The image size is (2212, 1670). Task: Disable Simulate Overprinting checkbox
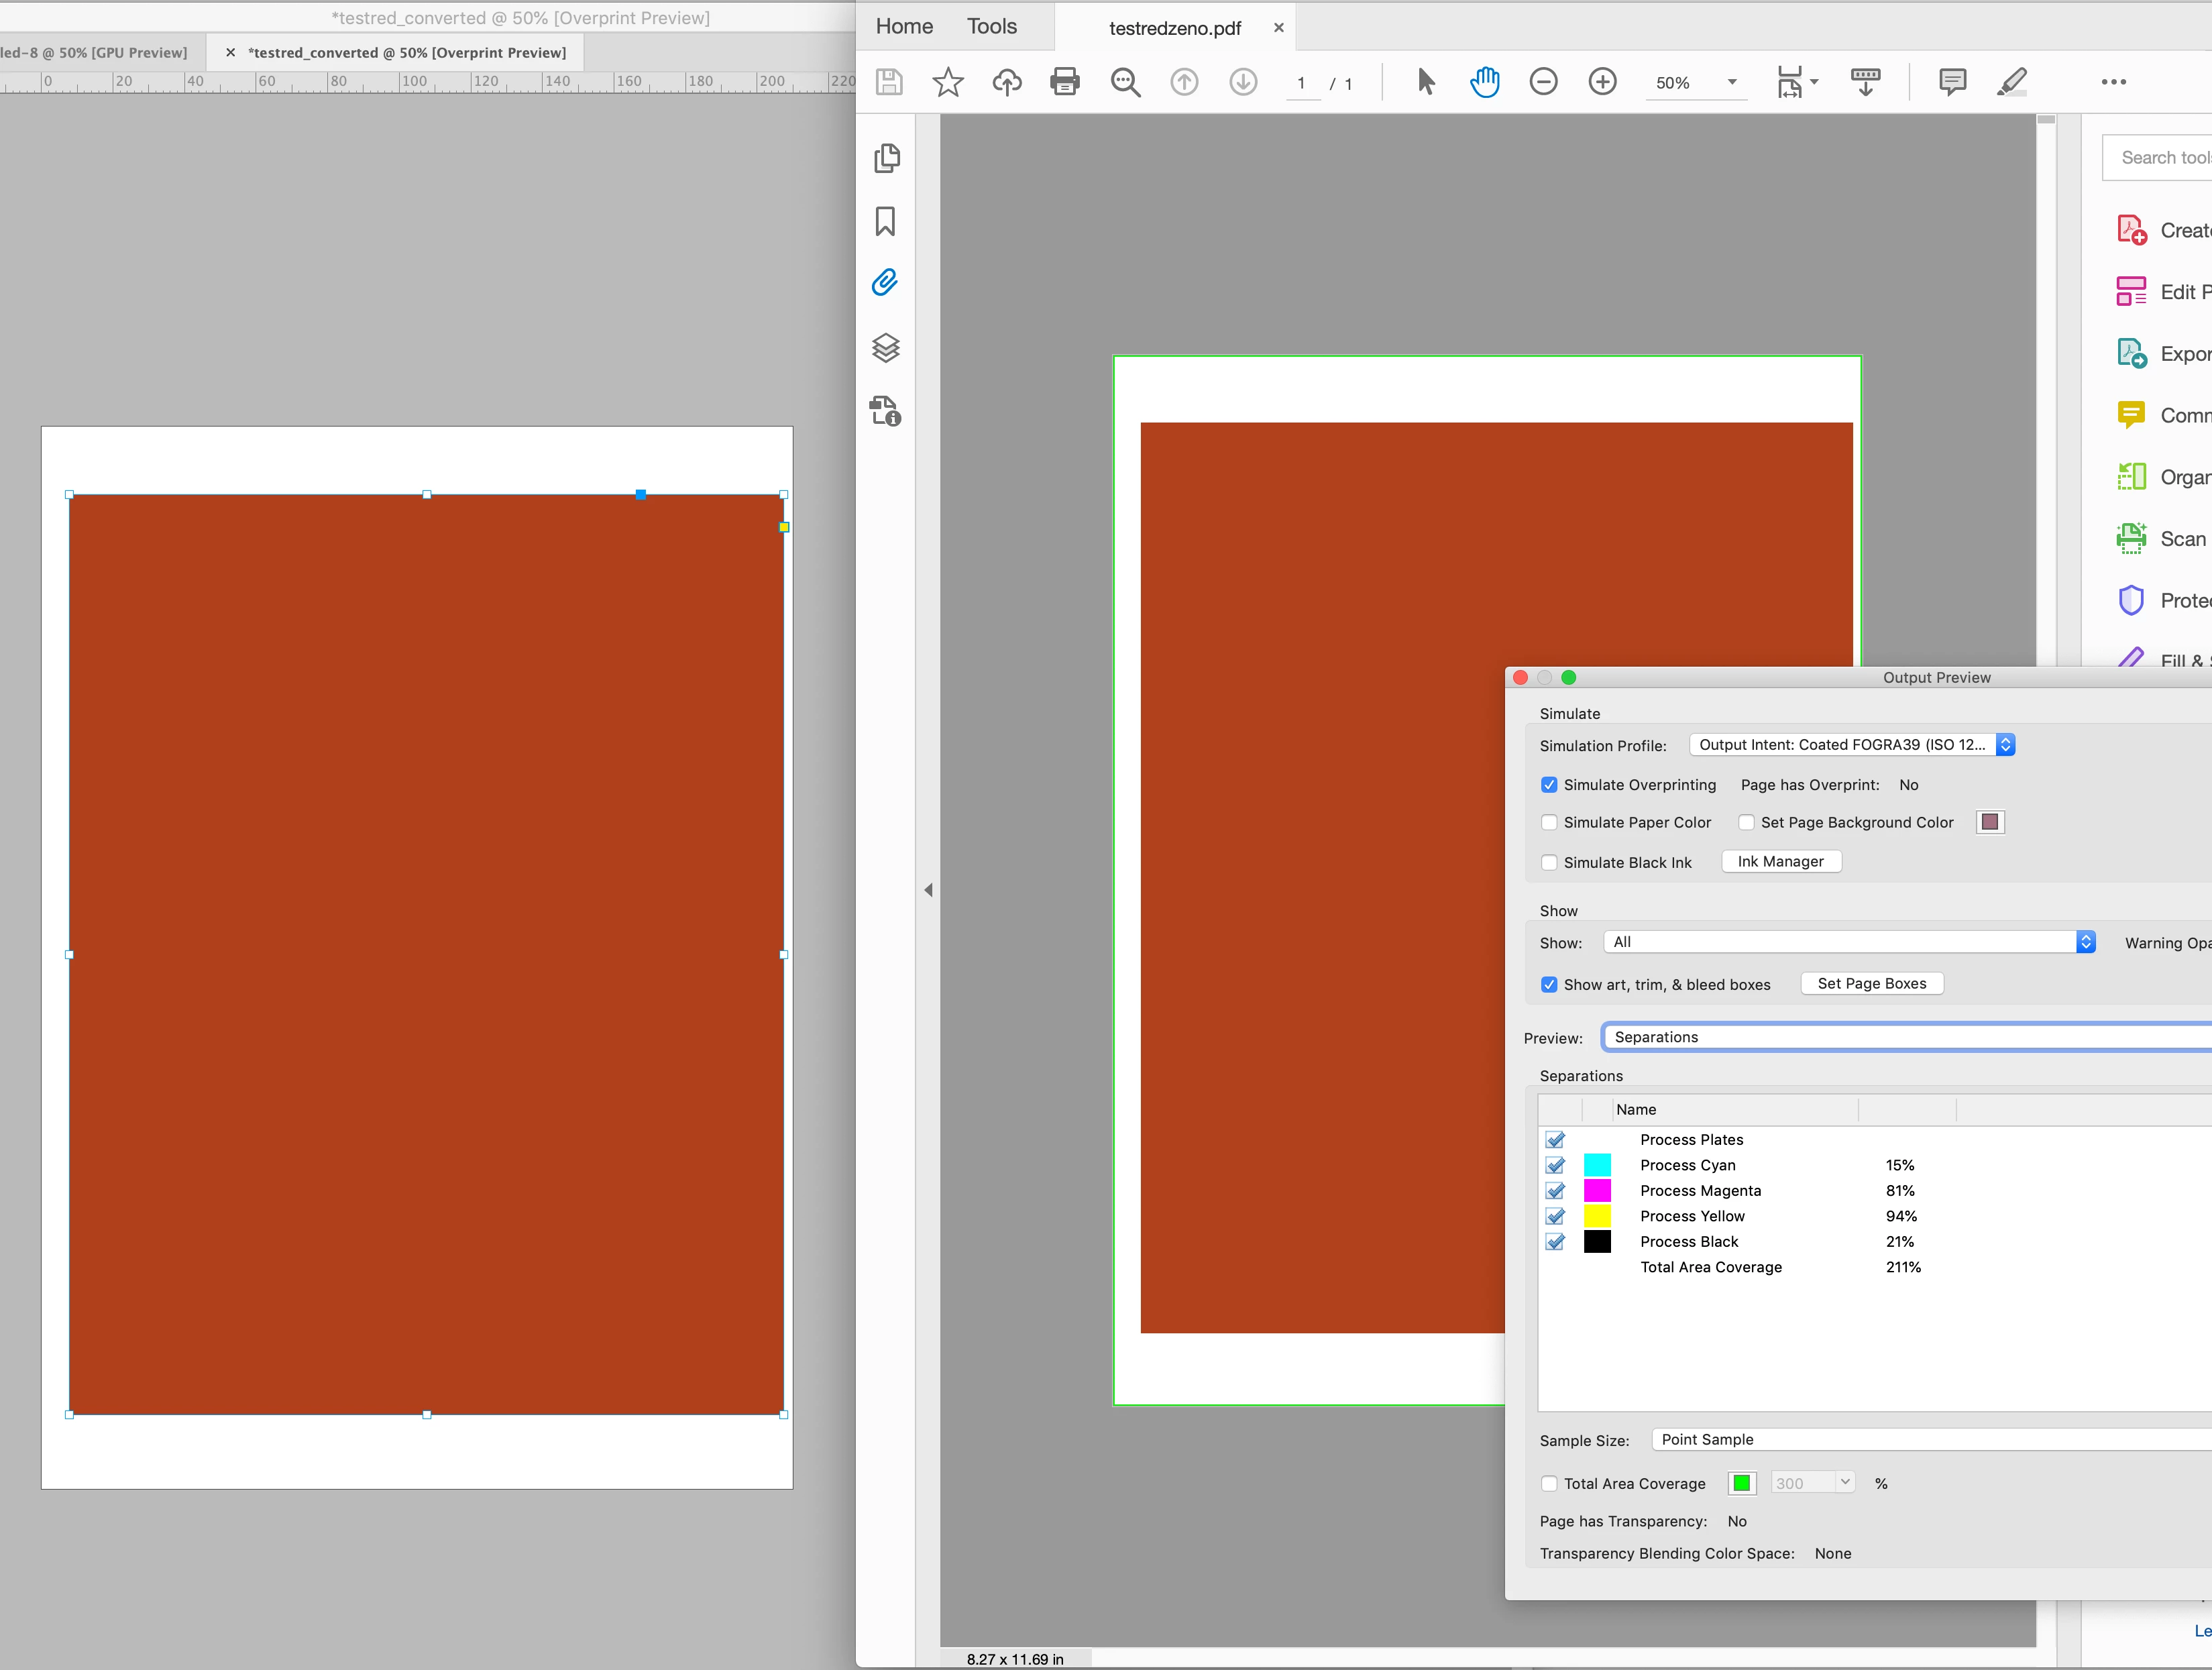pos(1549,785)
